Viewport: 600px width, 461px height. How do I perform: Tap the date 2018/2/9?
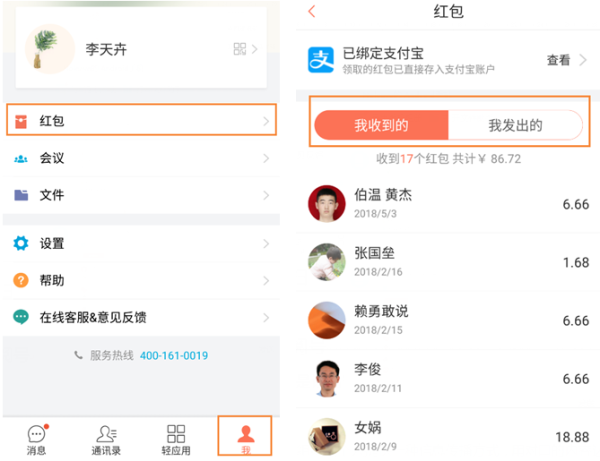point(375,446)
